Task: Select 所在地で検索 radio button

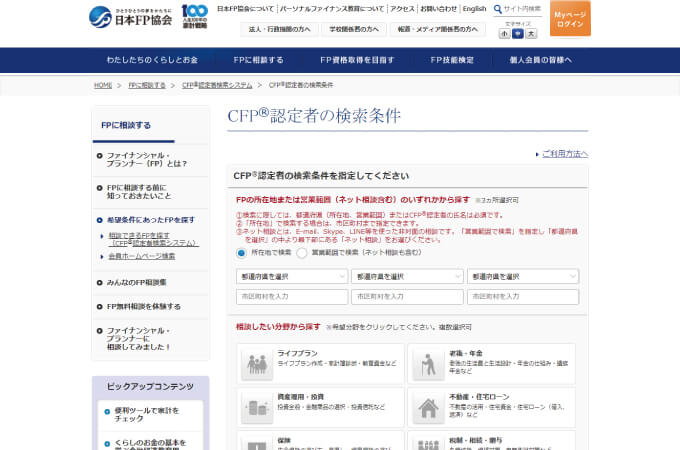Action: tap(242, 253)
